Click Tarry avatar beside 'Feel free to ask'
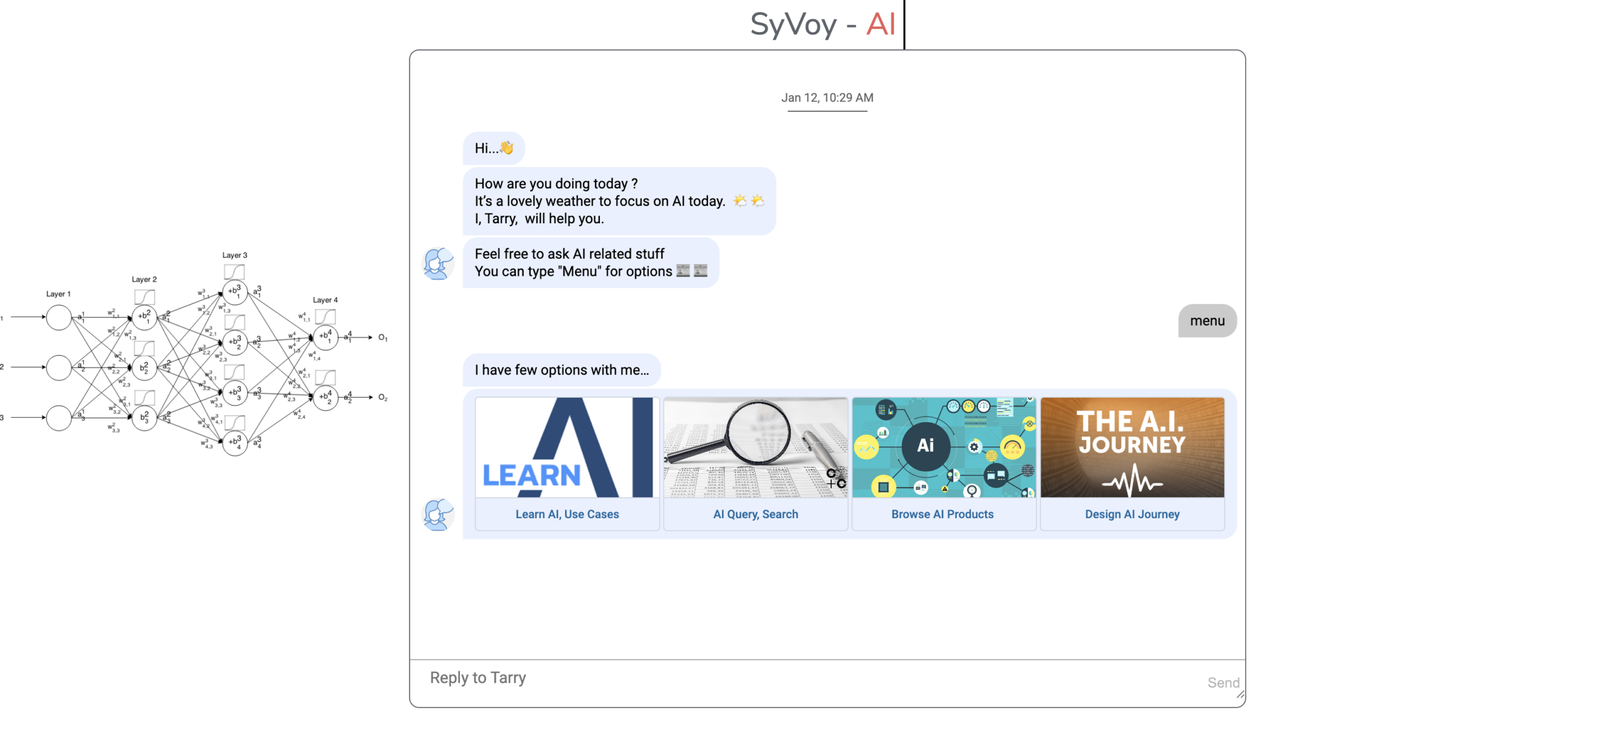The height and width of the screenshot is (744, 1600). tap(438, 264)
